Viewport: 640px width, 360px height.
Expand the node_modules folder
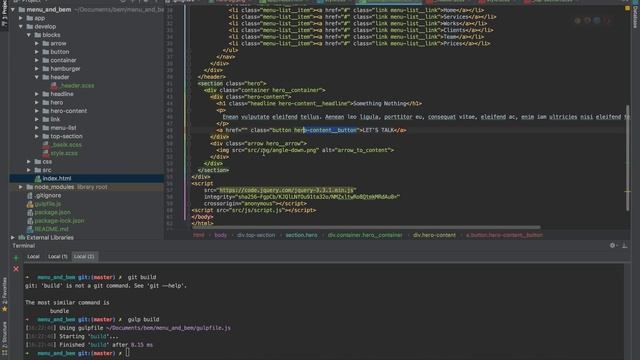click(21, 187)
